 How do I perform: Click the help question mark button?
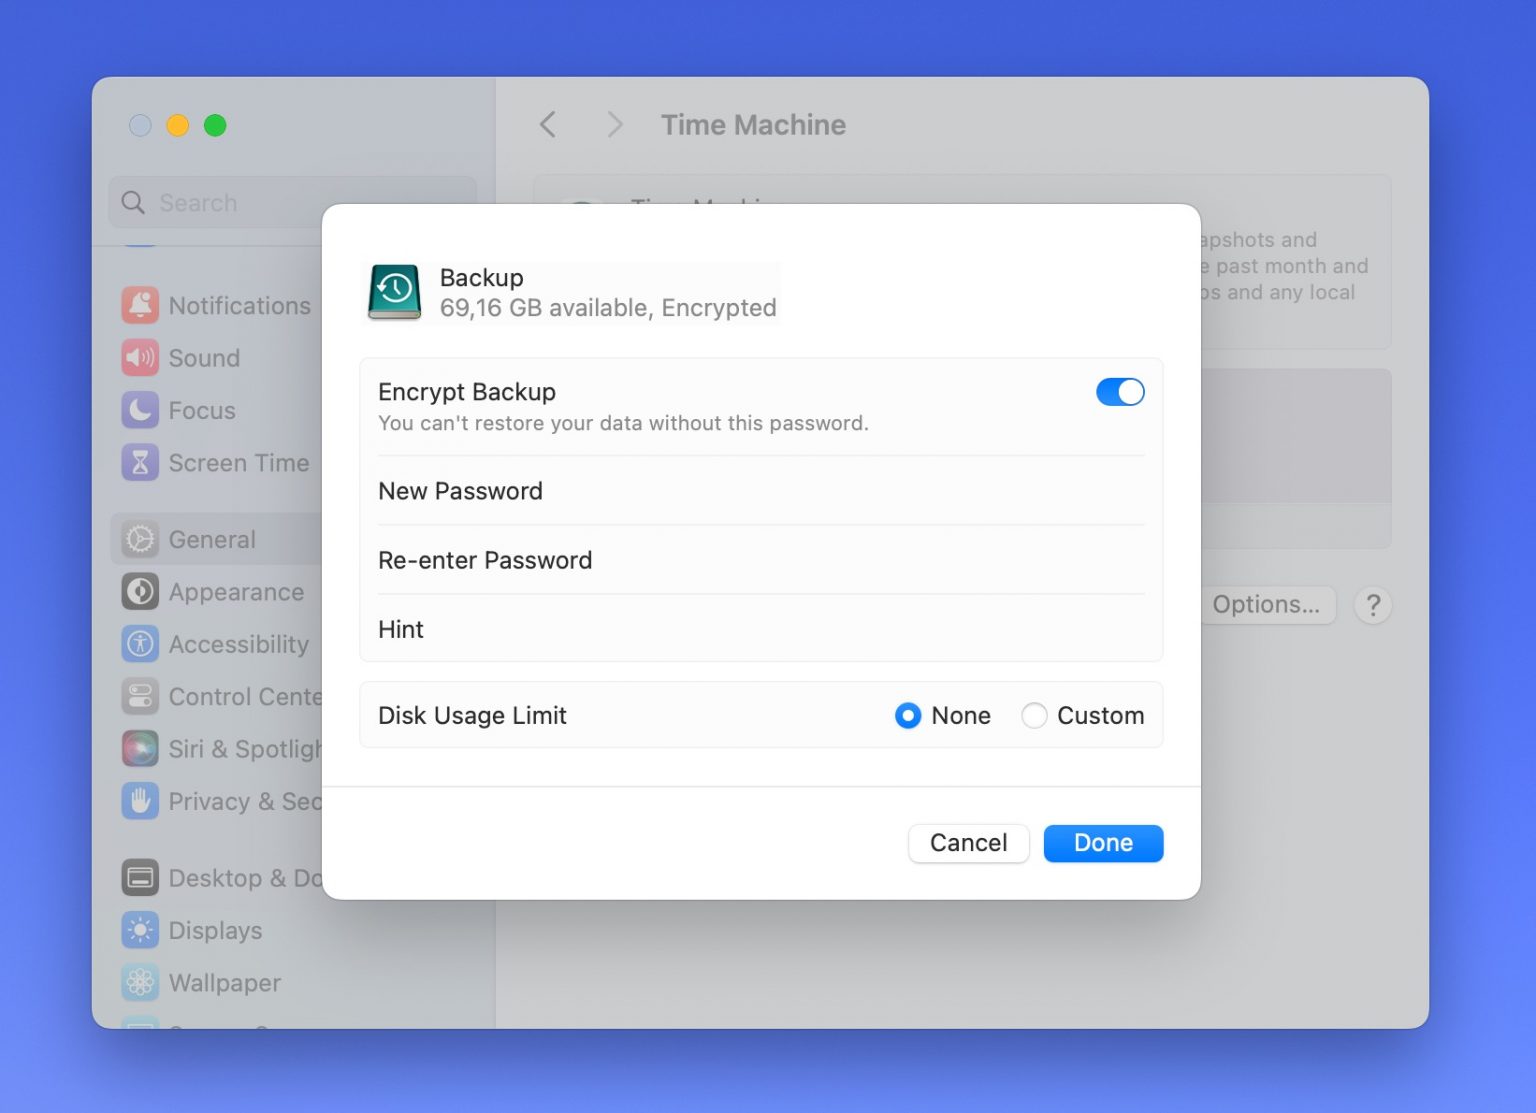point(1373,604)
